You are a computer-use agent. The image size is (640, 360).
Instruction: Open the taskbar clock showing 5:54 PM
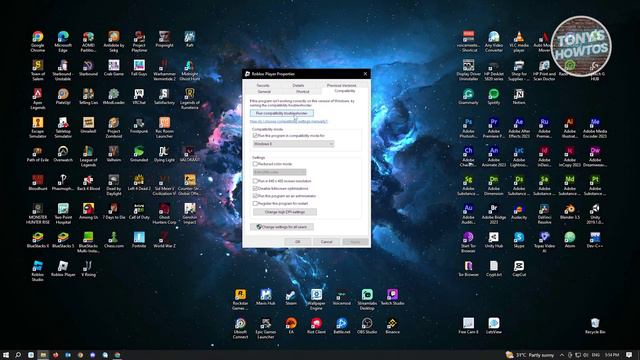pos(612,355)
